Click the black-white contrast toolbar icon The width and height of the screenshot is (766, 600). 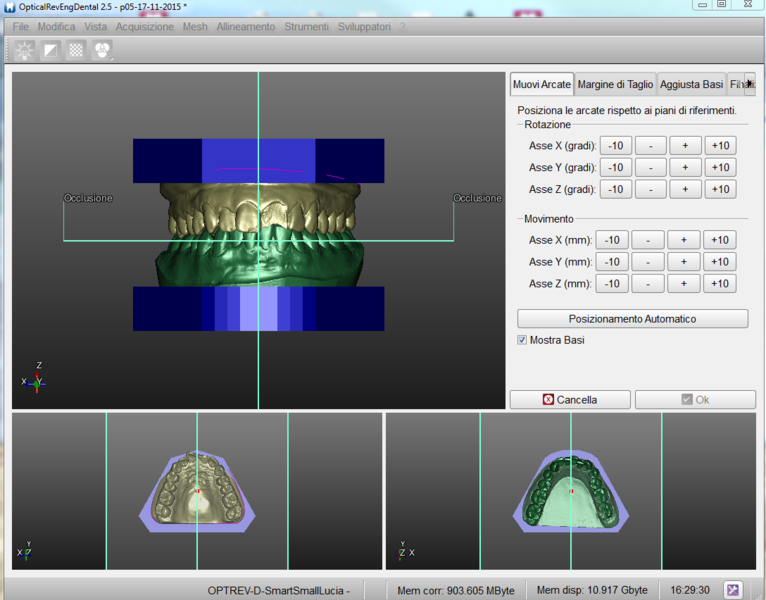tap(50, 50)
